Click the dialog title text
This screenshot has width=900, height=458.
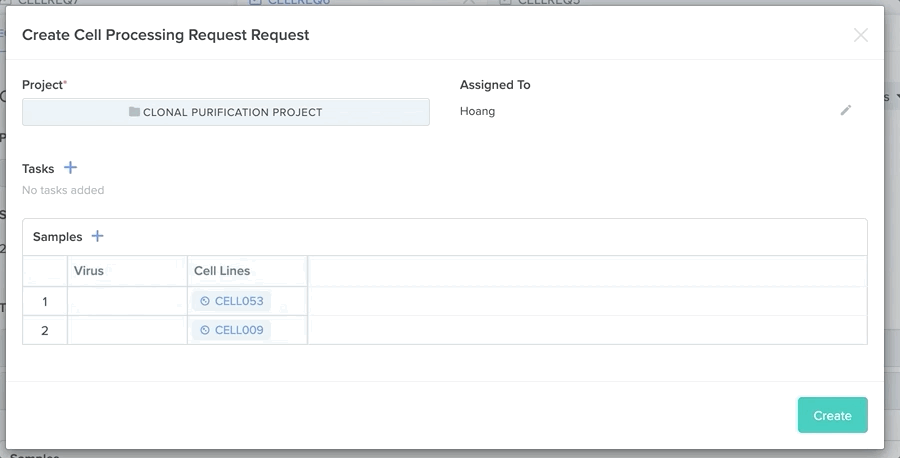(x=165, y=34)
